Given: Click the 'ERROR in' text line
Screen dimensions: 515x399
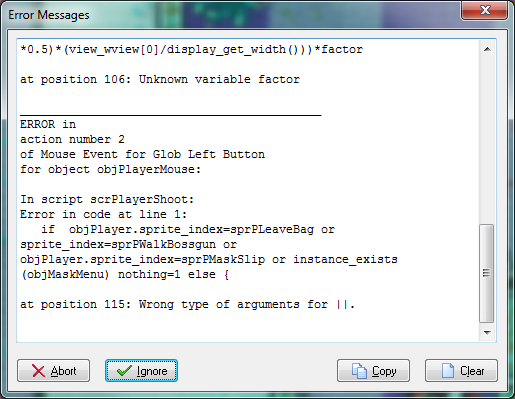Looking at the screenshot, I should (x=48, y=124).
